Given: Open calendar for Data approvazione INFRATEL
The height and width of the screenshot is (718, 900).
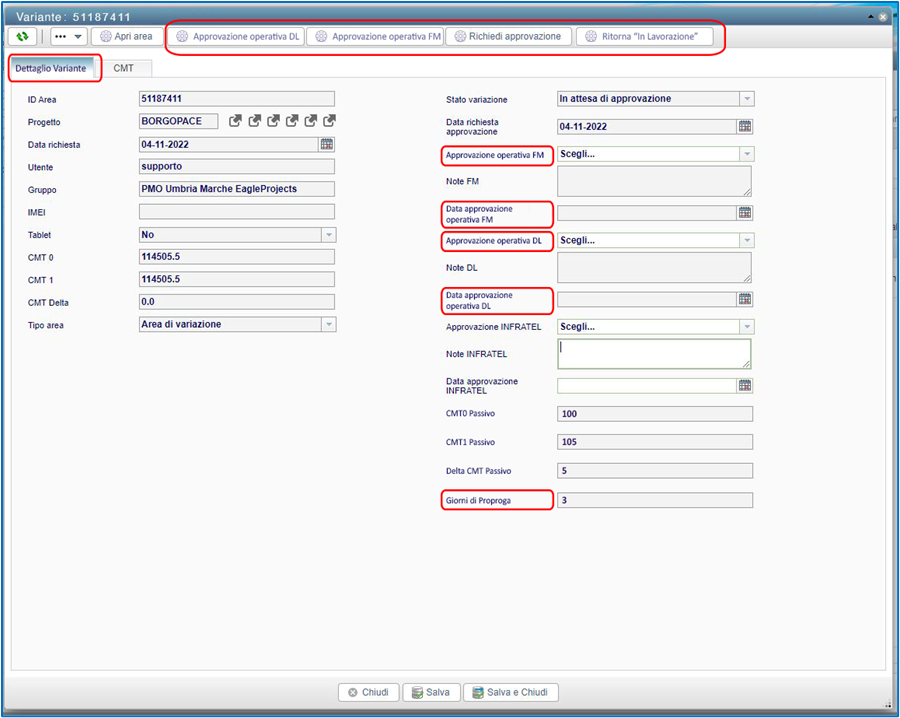Looking at the screenshot, I should click(744, 386).
